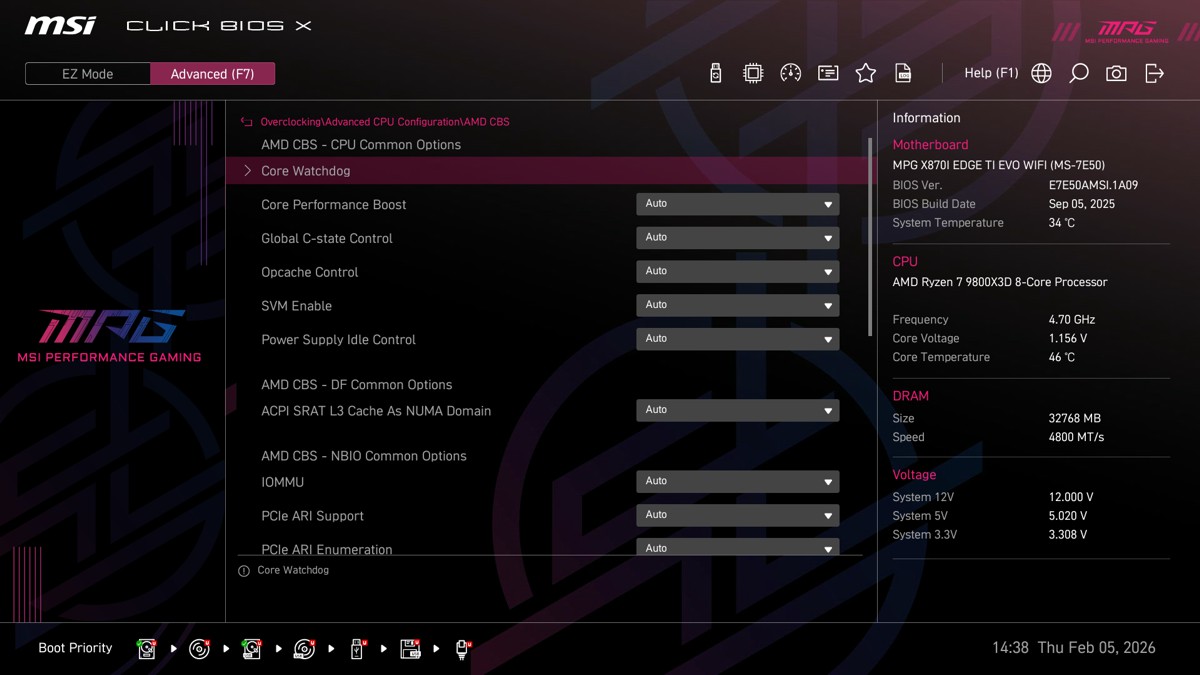Switch to EZ Mode tab
The width and height of the screenshot is (1200, 675).
[88, 74]
